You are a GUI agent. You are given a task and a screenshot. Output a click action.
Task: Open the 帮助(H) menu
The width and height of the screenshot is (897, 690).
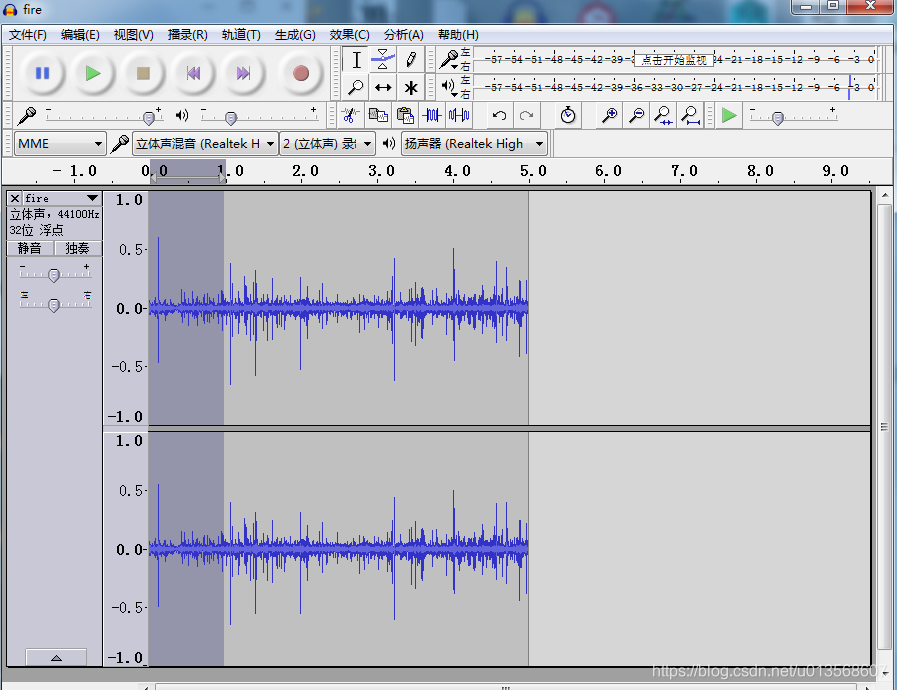(x=458, y=35)
